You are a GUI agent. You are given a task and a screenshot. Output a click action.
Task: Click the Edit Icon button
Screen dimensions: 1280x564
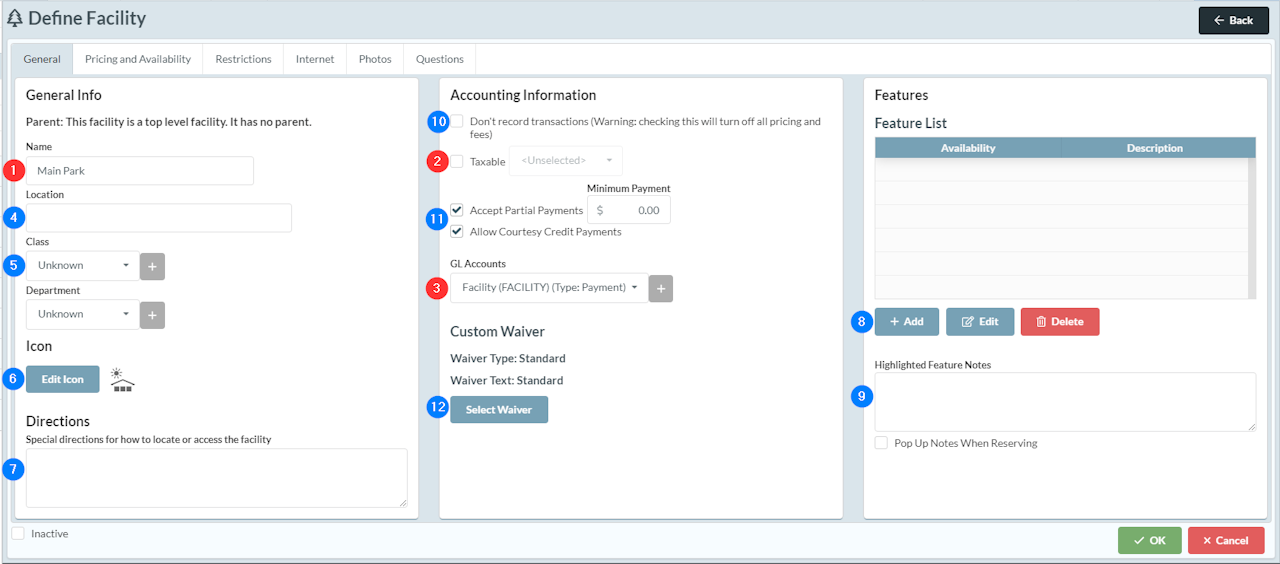pos(63,379)
